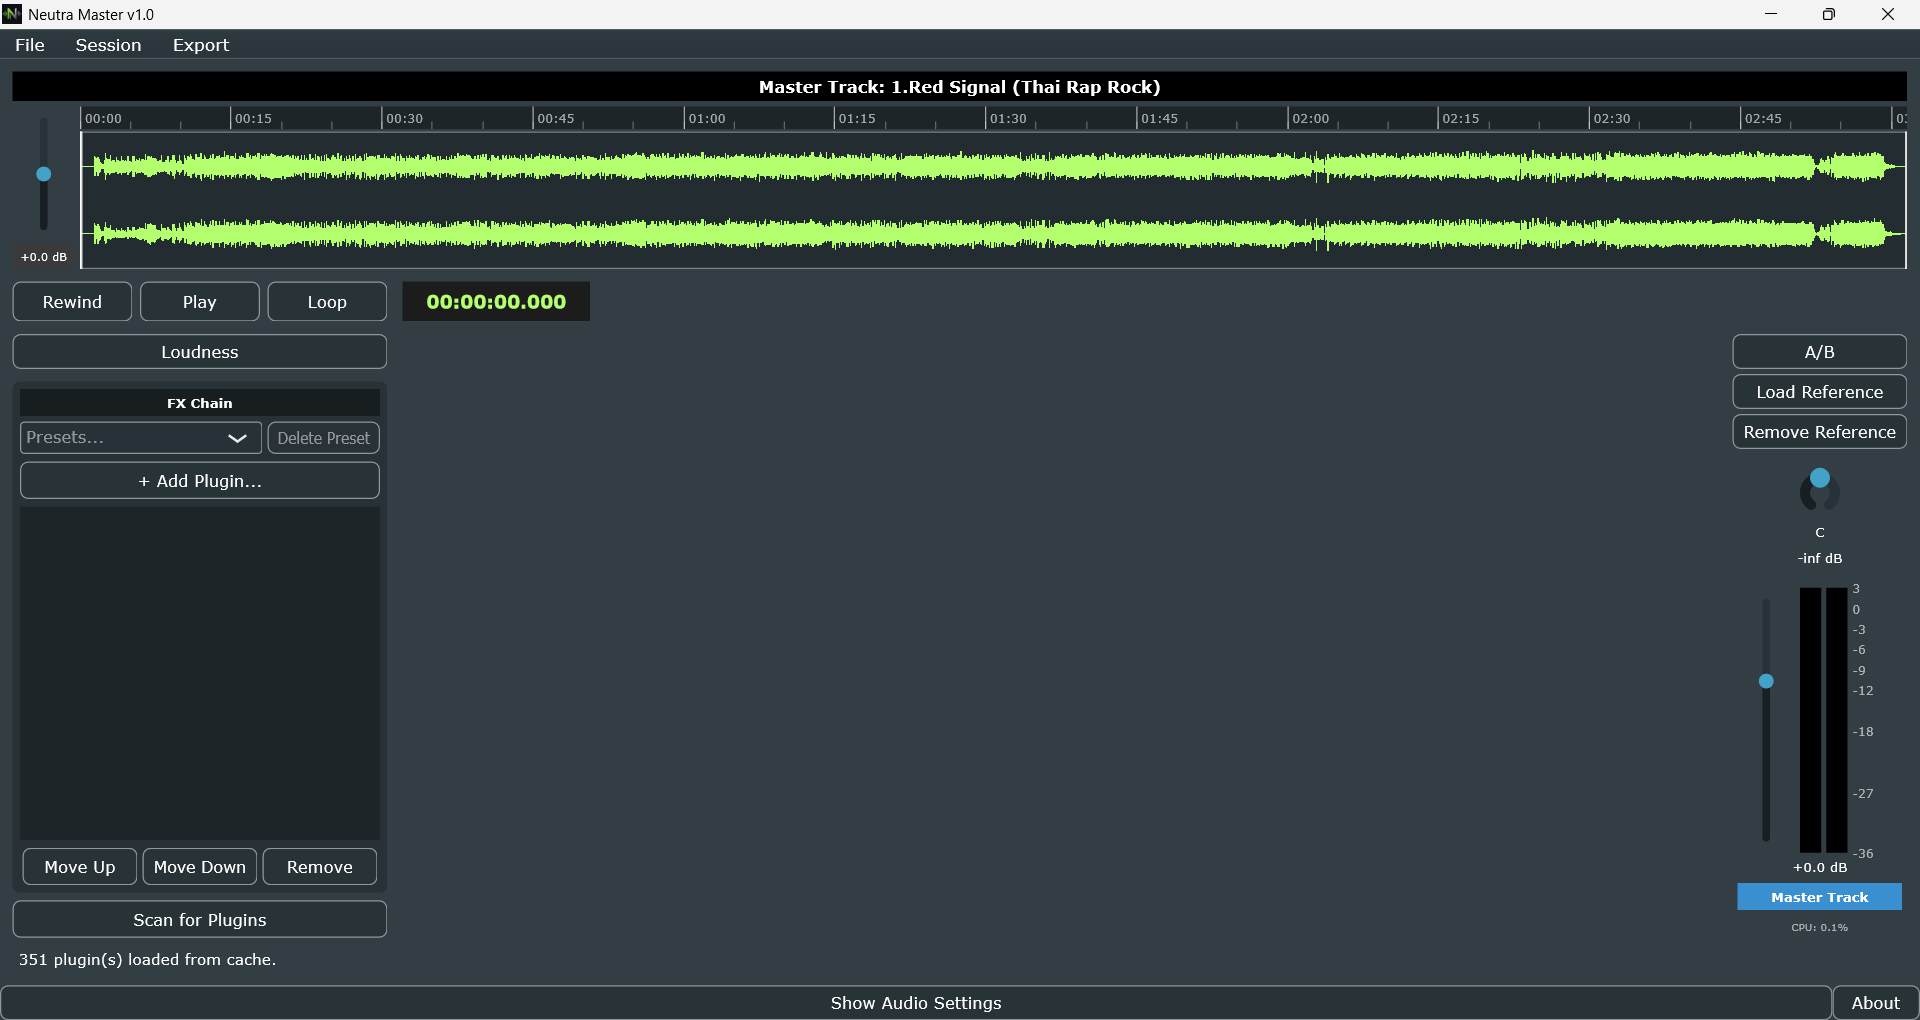Close the Neutra Master window
Image resolution: width=1920 pixels, height=1020 pixels.
(x=1888, y=14)
